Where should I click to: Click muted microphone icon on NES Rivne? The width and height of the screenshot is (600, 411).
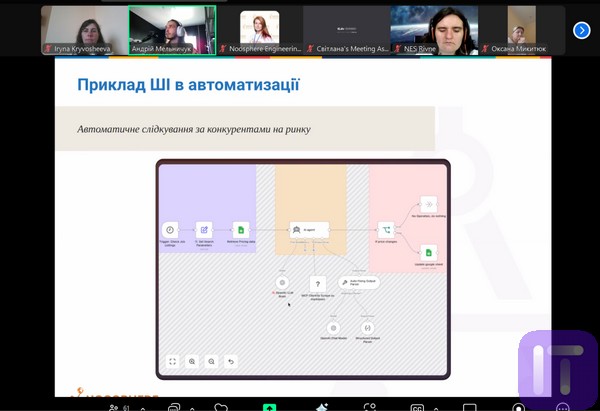tap(398, 49)
